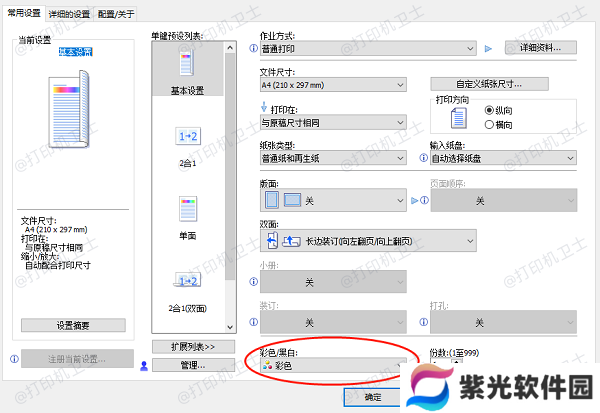Viewport: 600px width, 413px height.
Task: Open 作业方式 dropdown showing 普通打印
Action: [x=368, y=49]
